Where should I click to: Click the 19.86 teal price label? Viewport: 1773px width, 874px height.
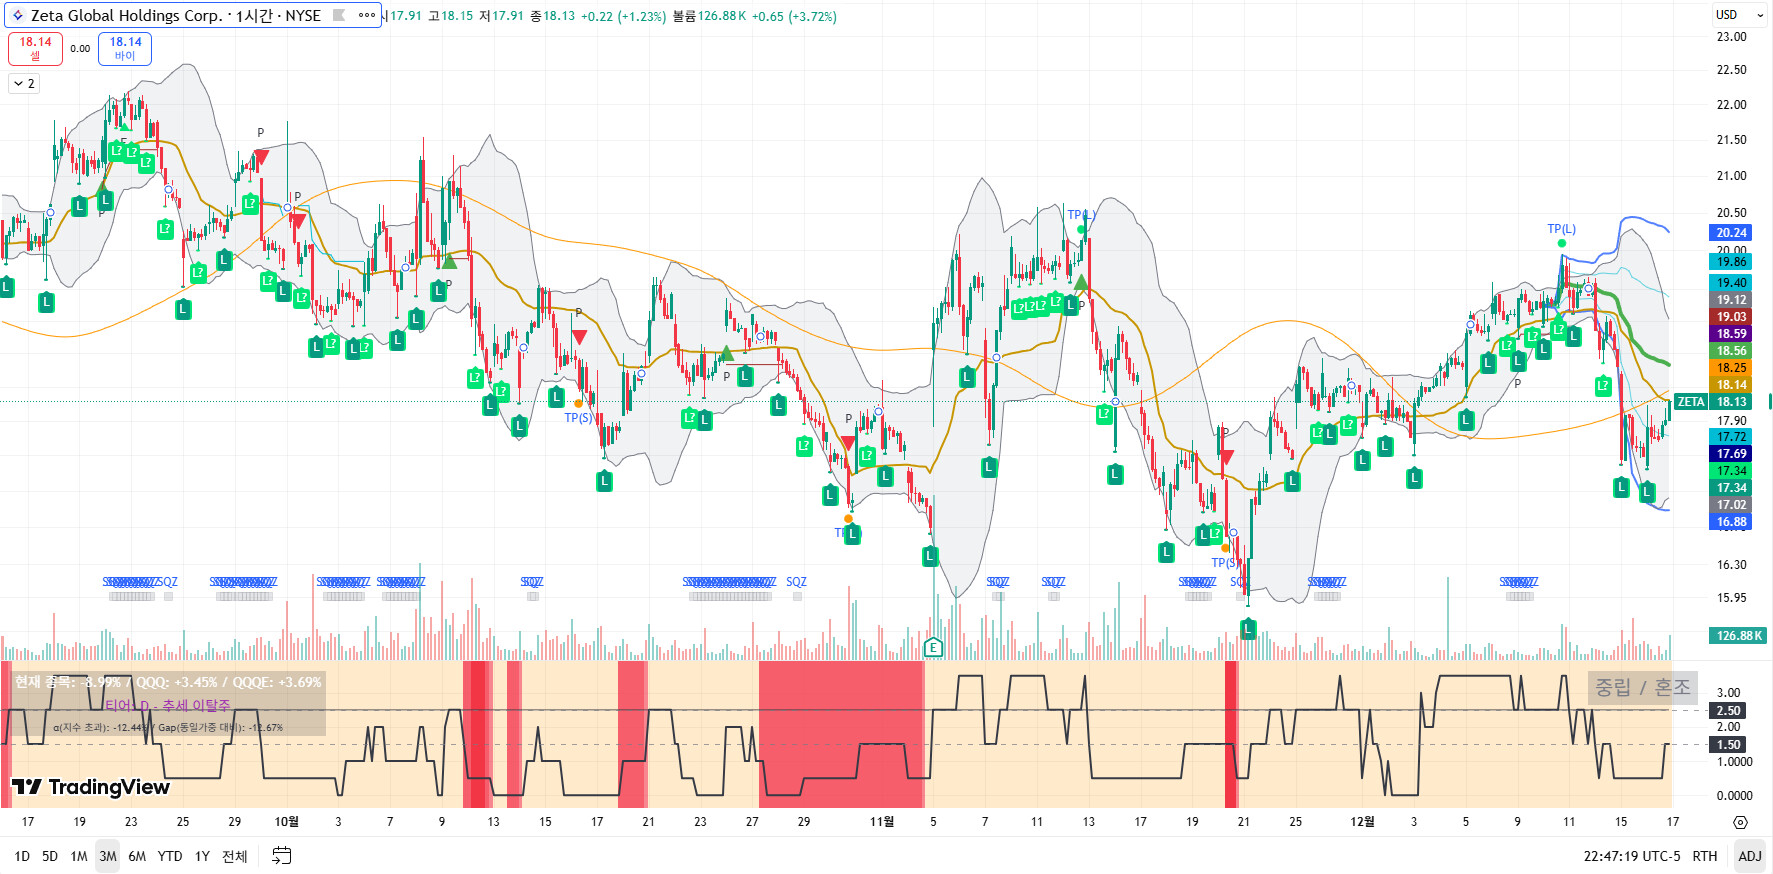coord(1731,262)
